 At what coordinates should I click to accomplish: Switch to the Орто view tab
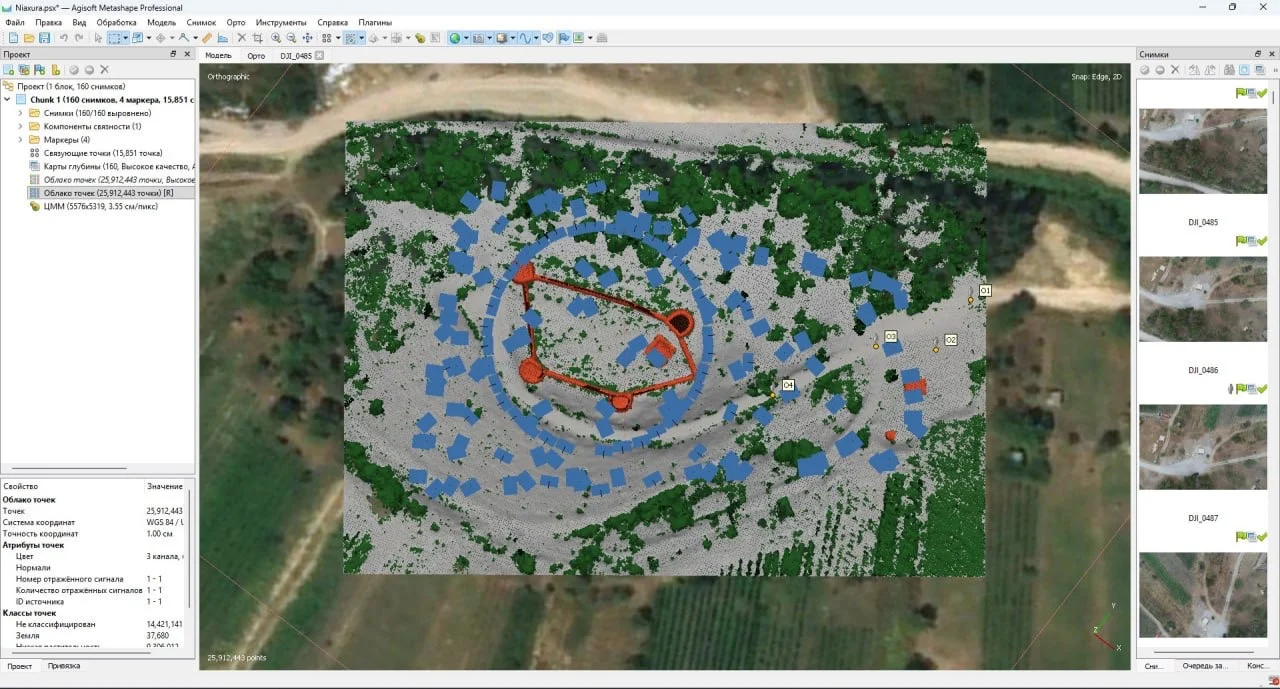[x=256, y=56]
